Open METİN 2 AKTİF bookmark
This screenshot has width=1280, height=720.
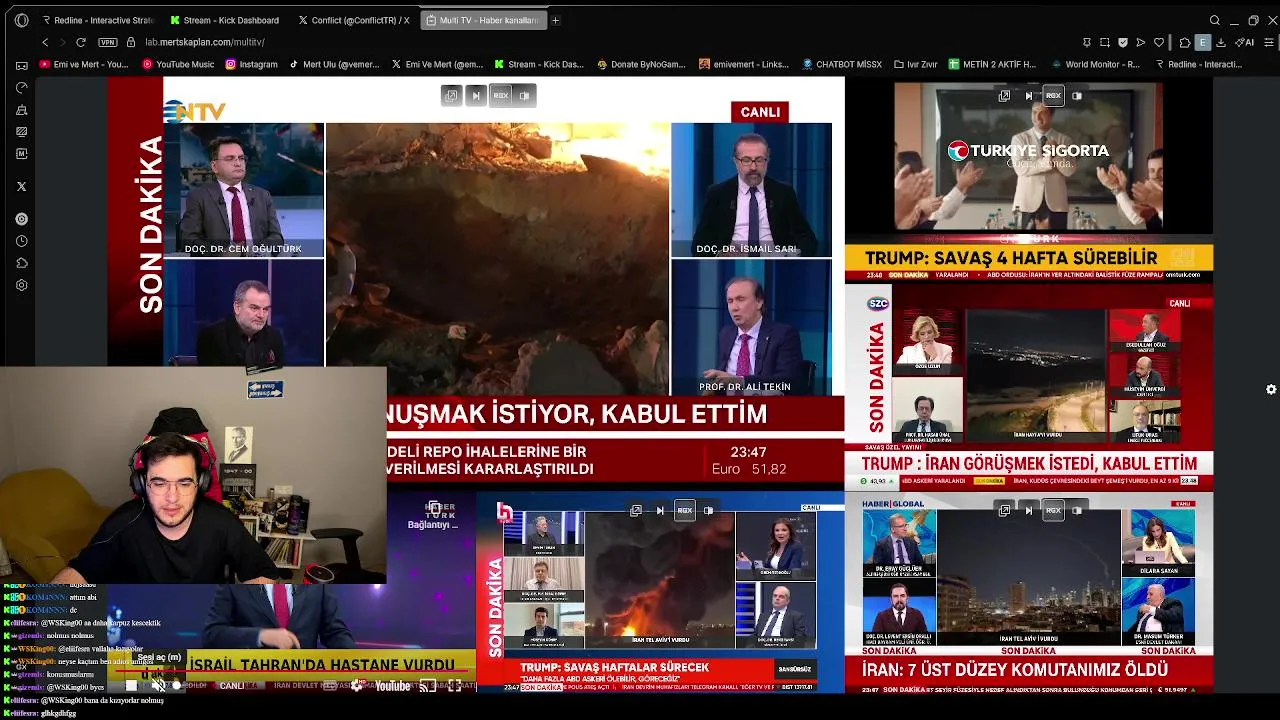click(x=992, y=64)
